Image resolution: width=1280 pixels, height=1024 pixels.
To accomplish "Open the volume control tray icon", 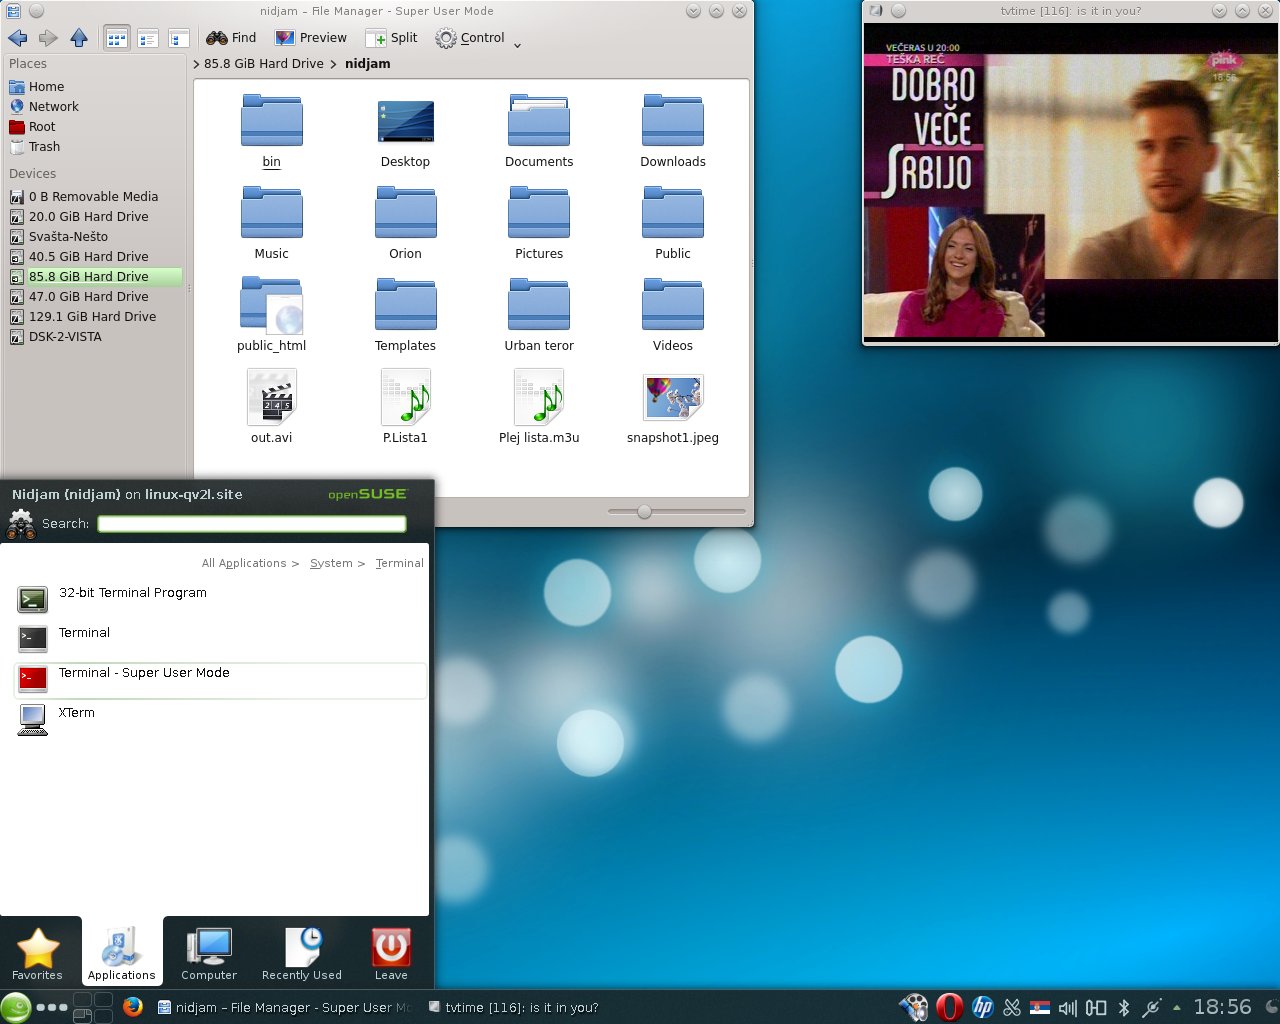I will (1068, 1008).
